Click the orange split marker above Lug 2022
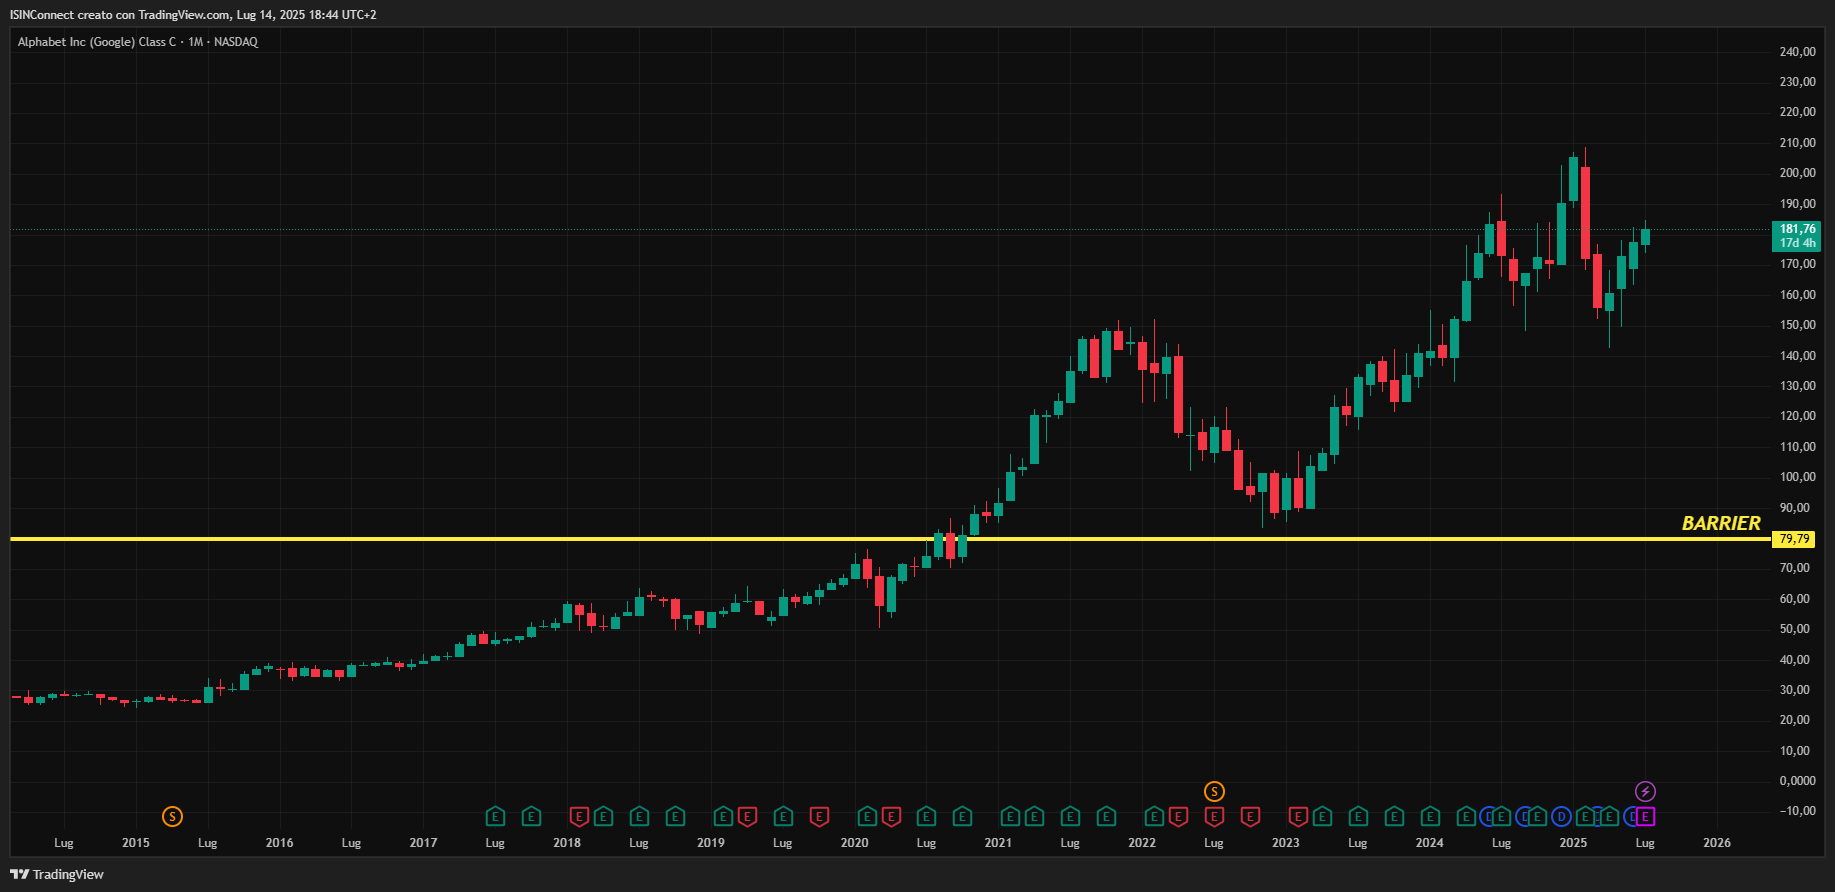This screenshot has width=1835, height=892. tap(1214, 792)
